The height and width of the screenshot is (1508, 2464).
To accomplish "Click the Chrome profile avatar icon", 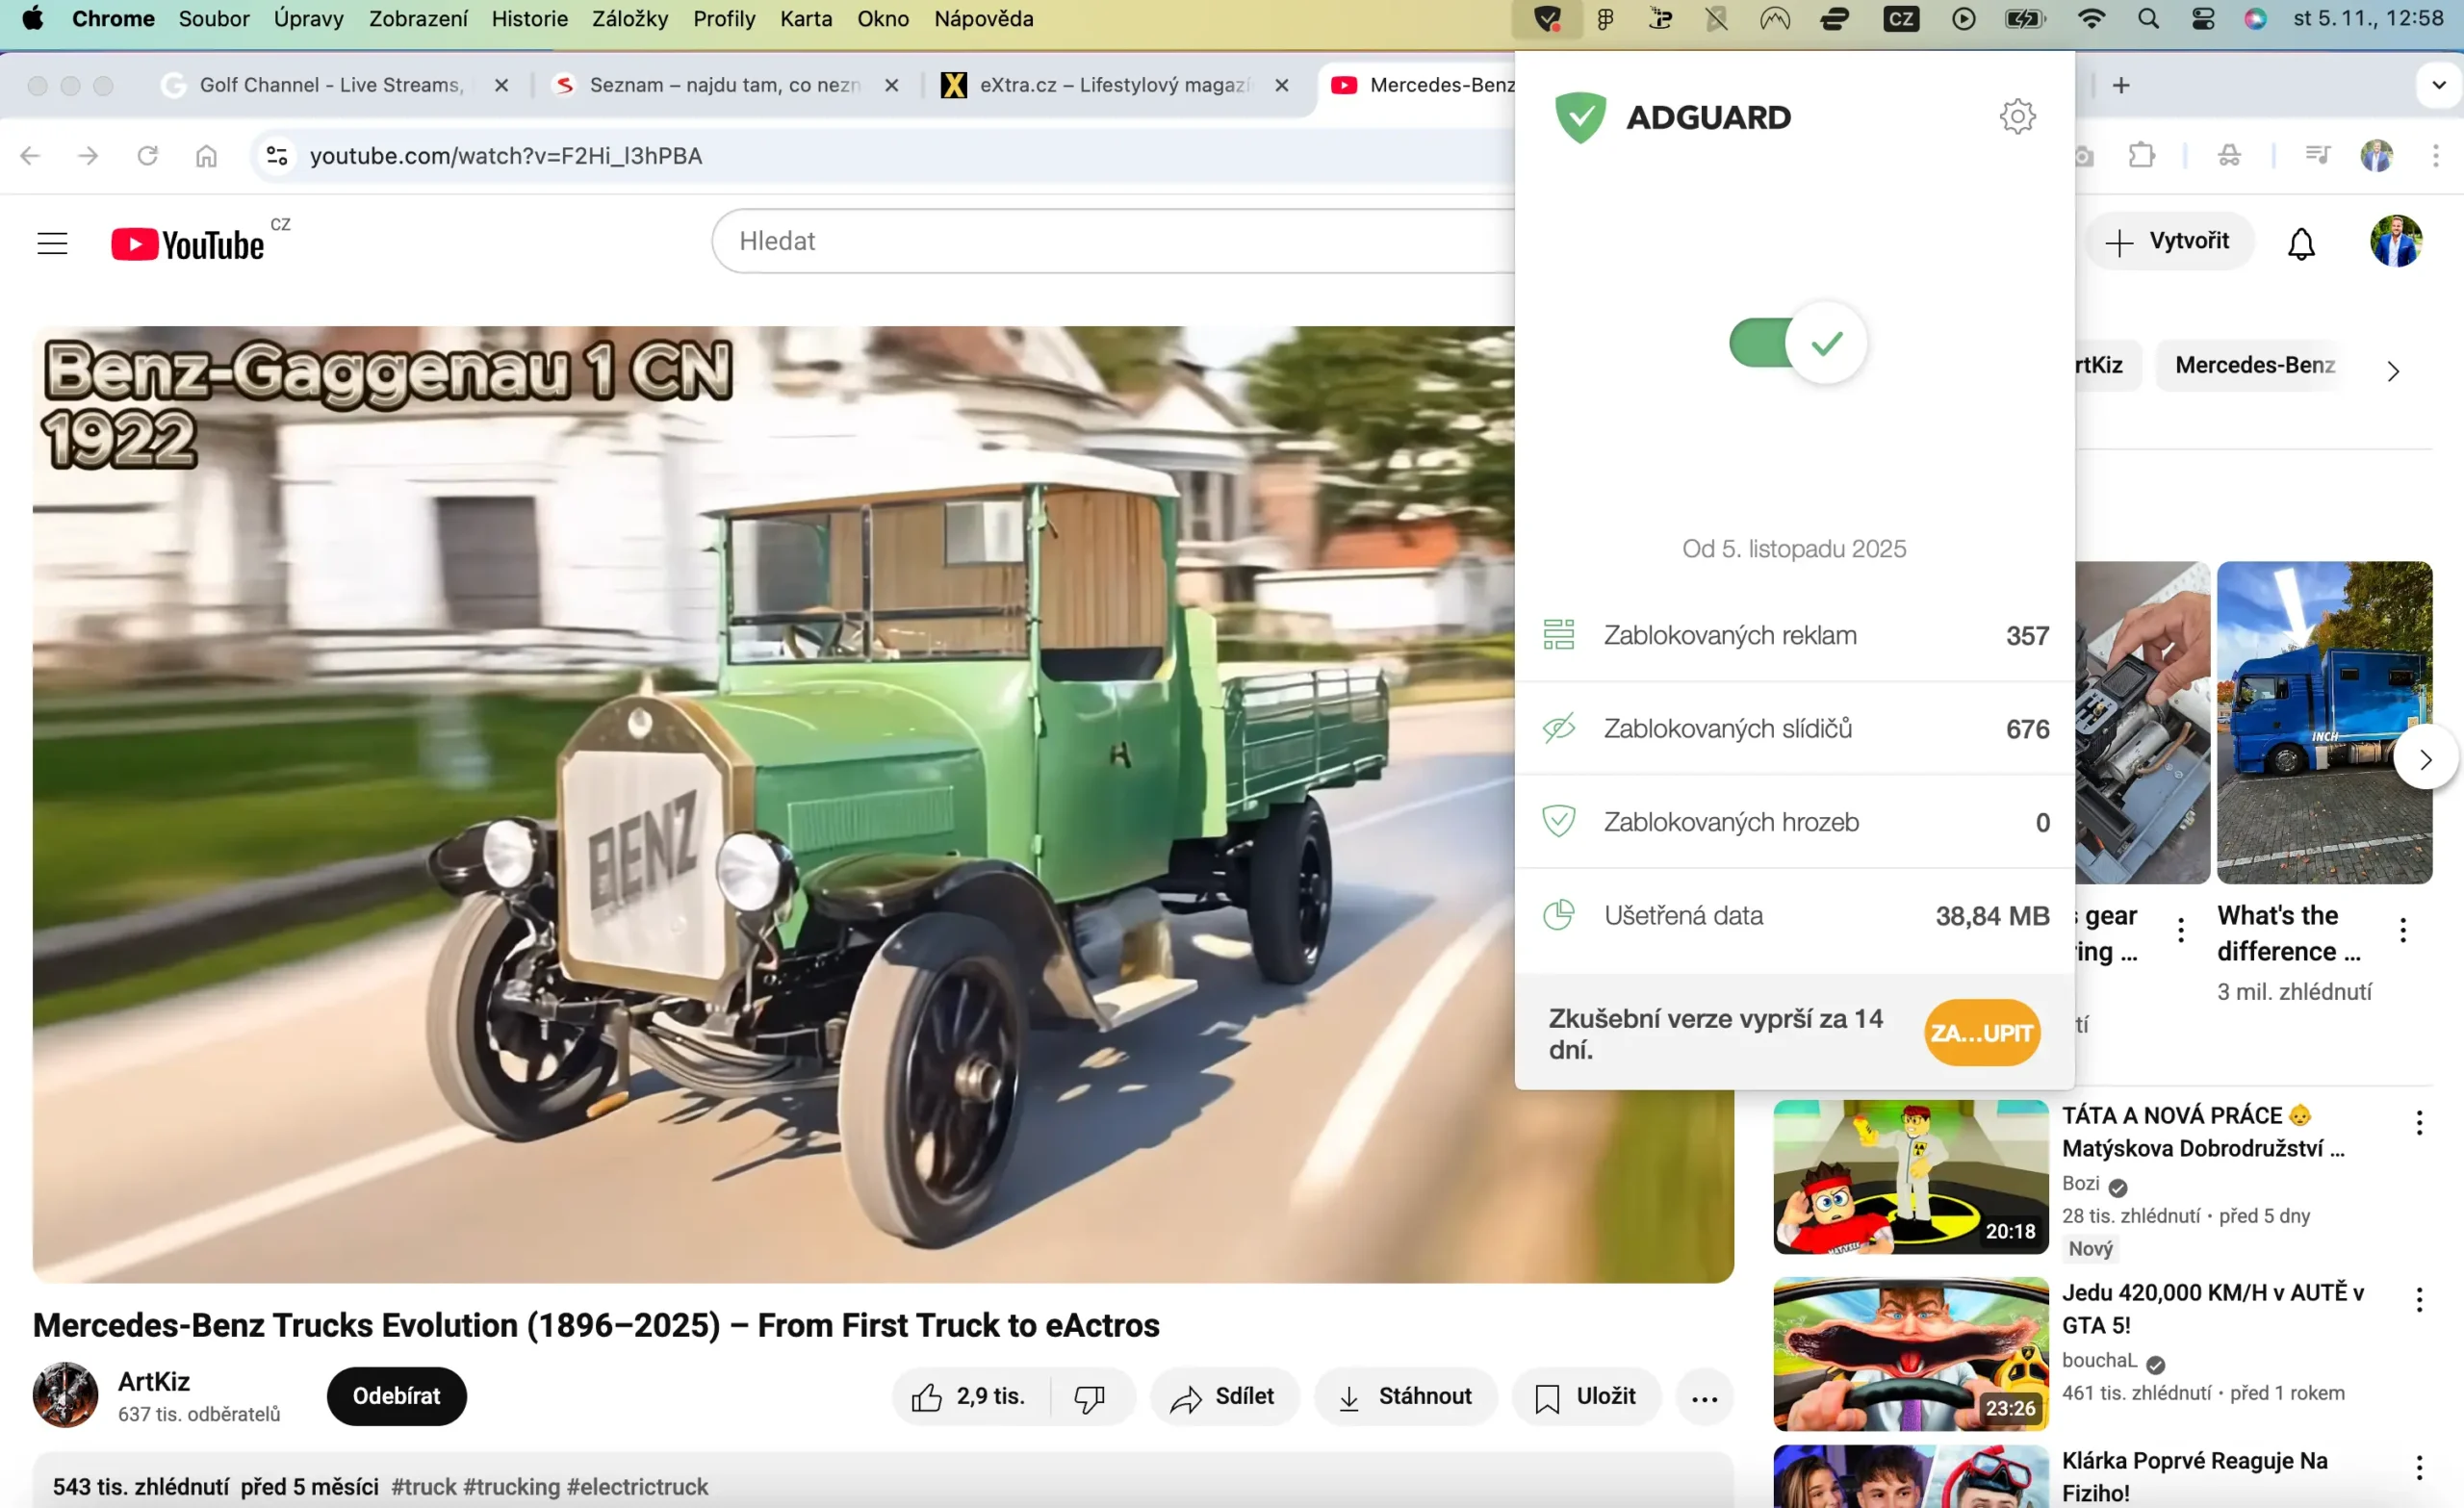I will (x=2377, y=155).
